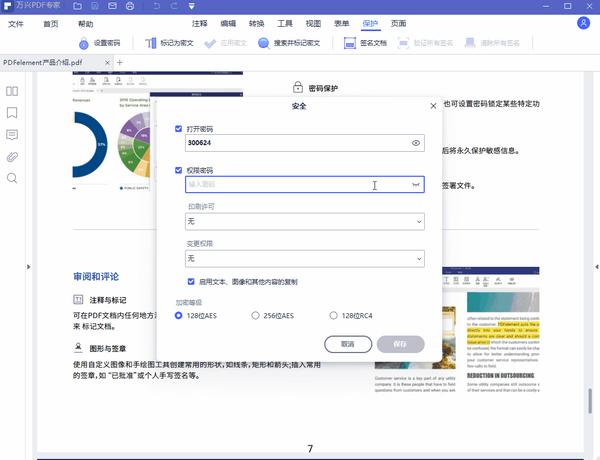Image resolution: width=600 pixels, height=460 pixels.
Task: Click 图形与签章 subheading in document
Action: [x=108, y=348]
